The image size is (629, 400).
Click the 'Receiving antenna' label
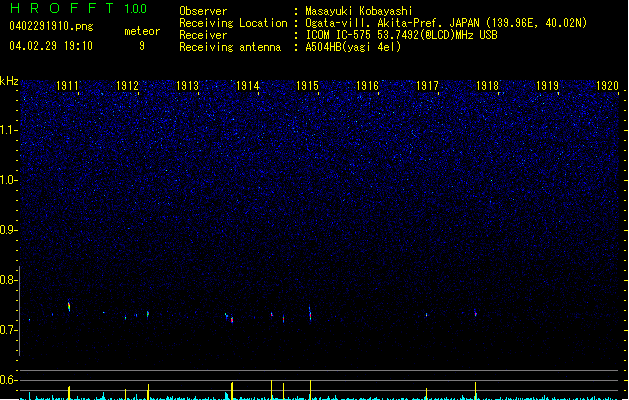[x=230, y=47]
